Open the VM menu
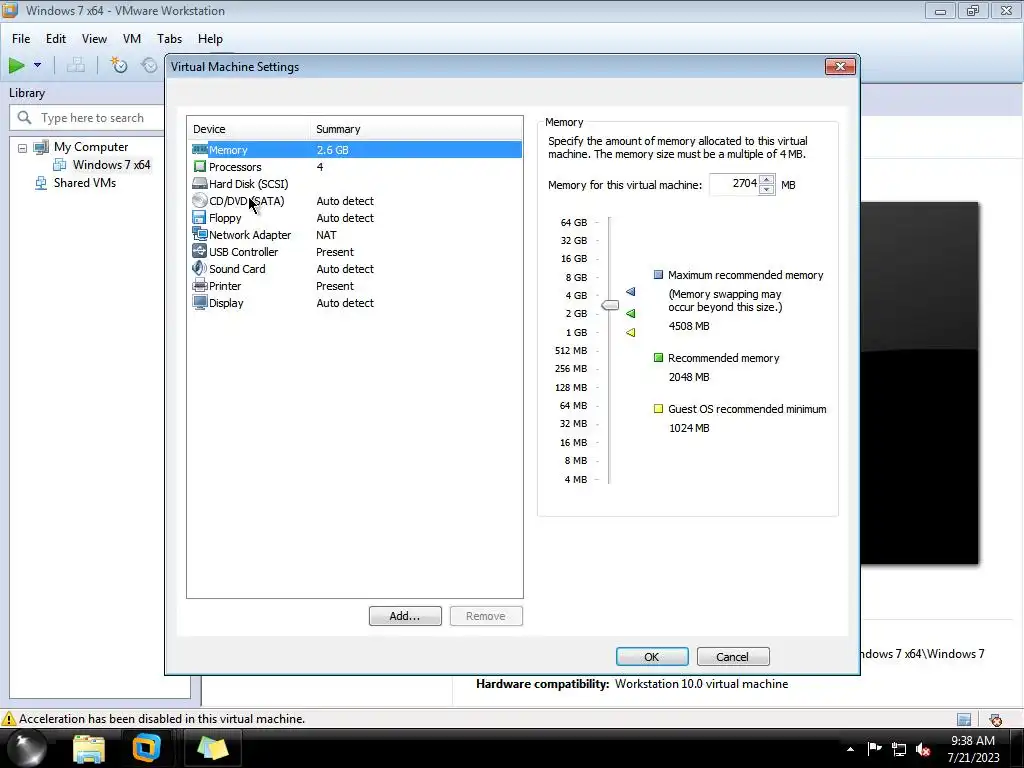 point(132,39)
